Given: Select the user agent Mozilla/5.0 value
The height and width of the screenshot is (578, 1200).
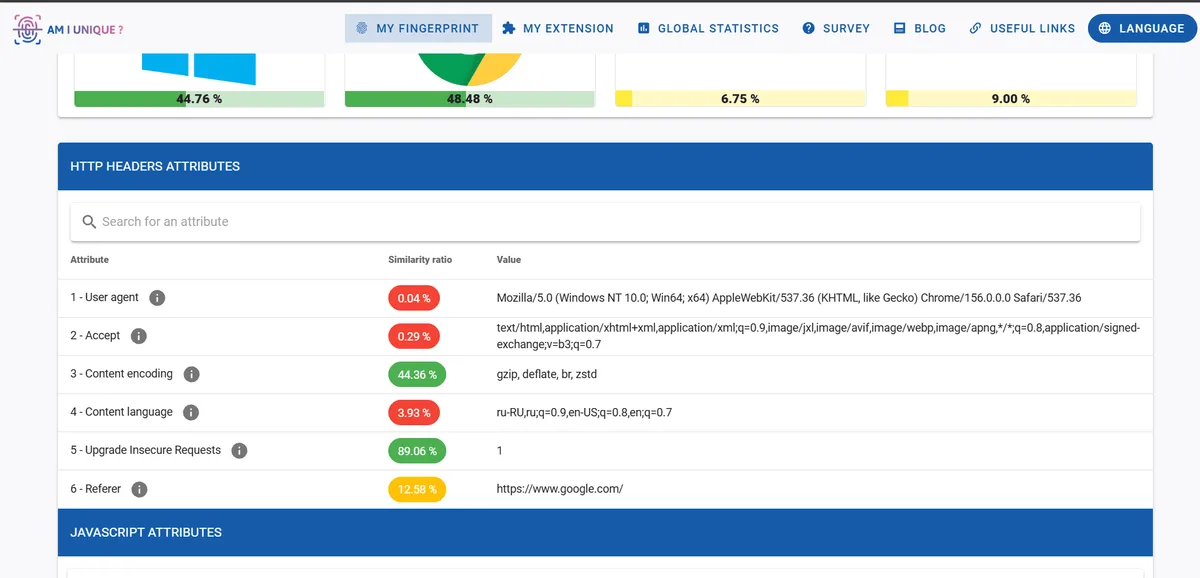Looking at the screenshot, I should 789,298.
